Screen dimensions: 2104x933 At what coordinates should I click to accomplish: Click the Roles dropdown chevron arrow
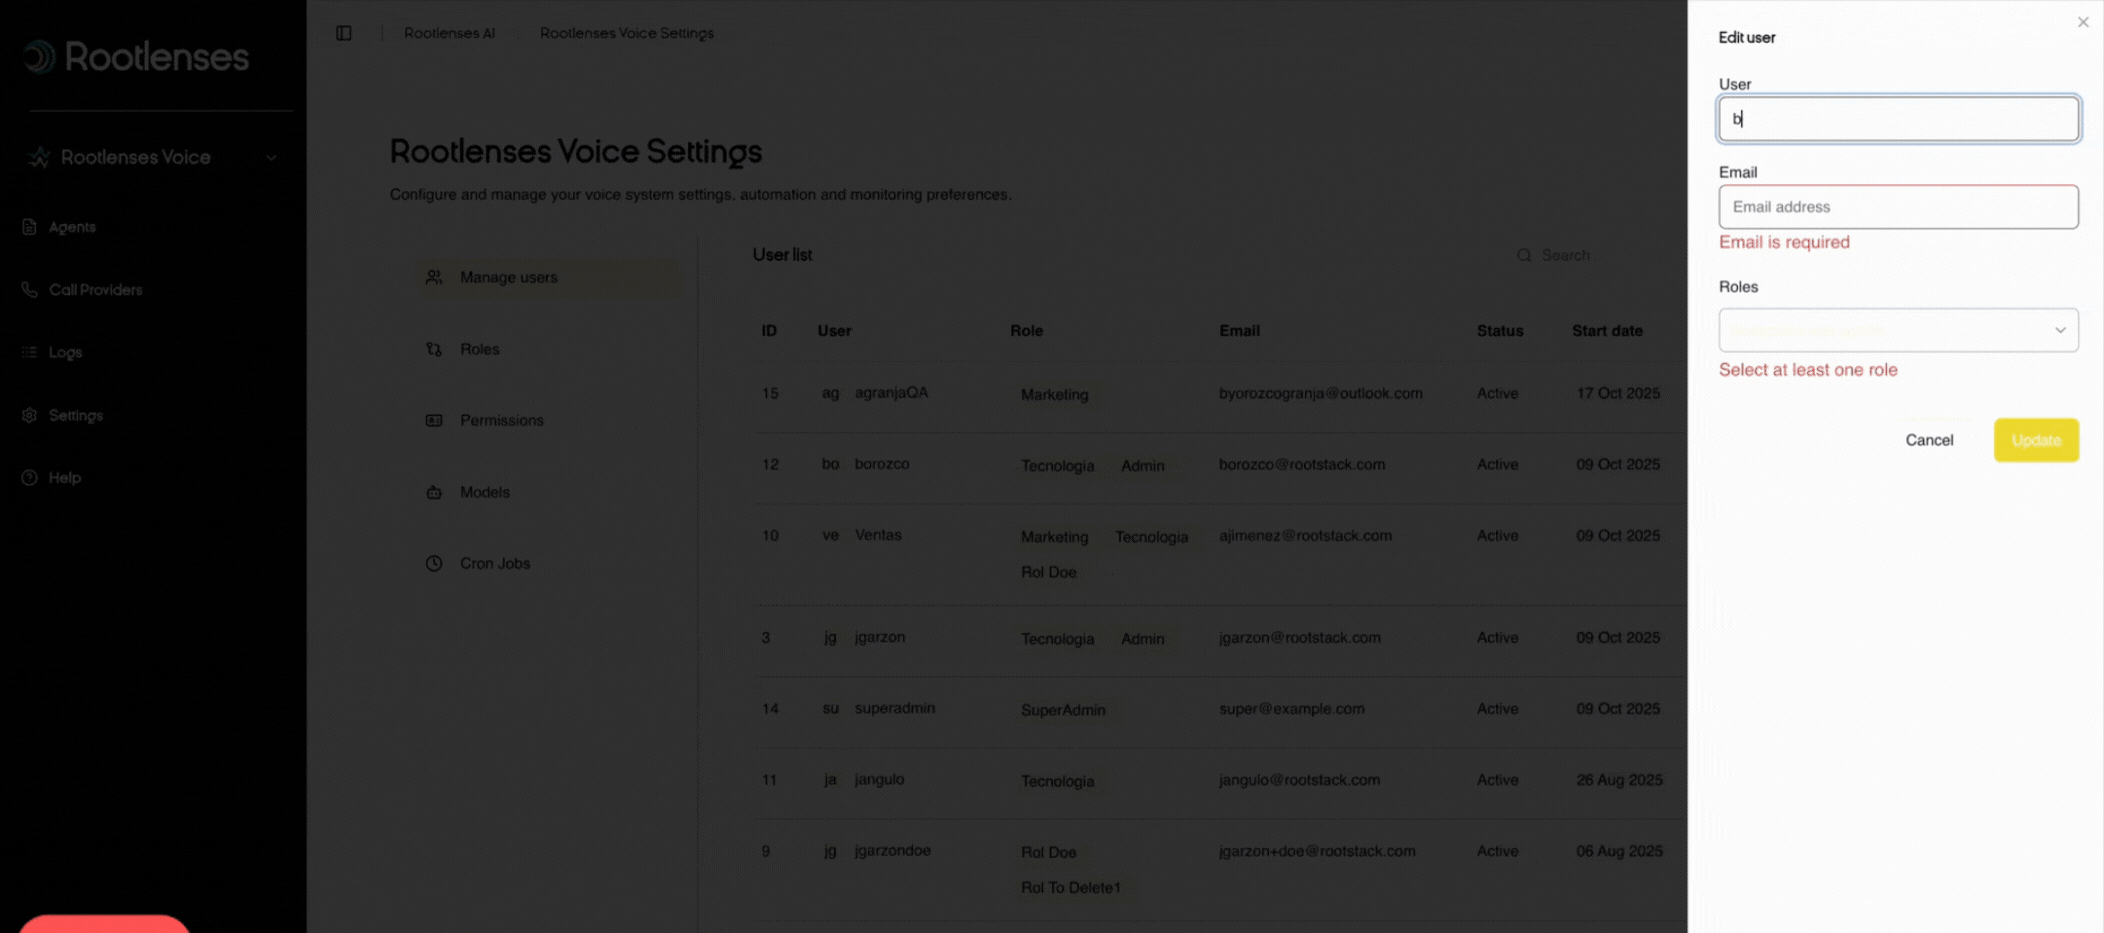[2060, 330]
